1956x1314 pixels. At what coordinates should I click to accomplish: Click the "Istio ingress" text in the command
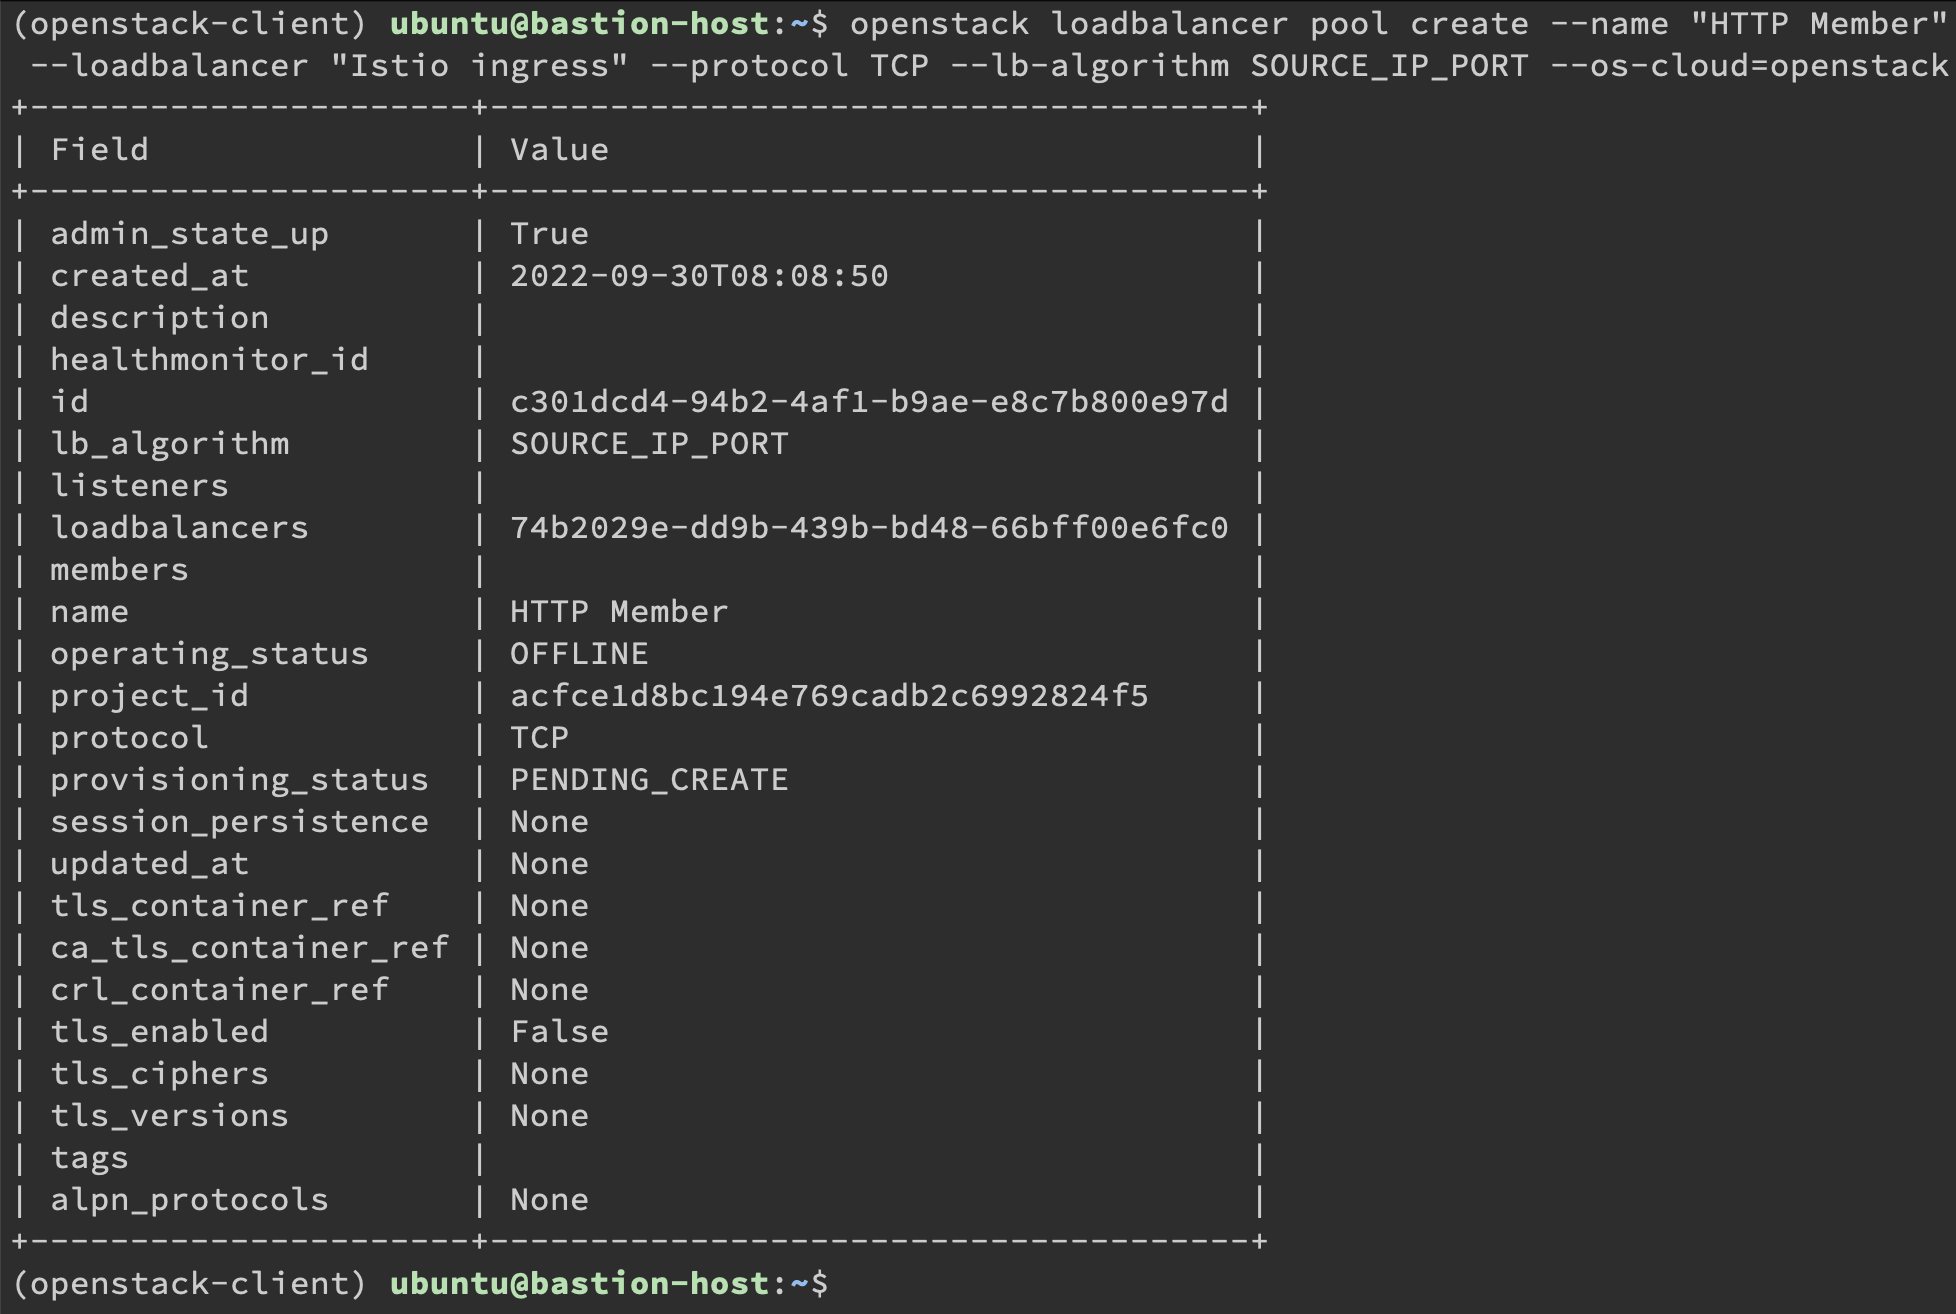tap(479, 66)
